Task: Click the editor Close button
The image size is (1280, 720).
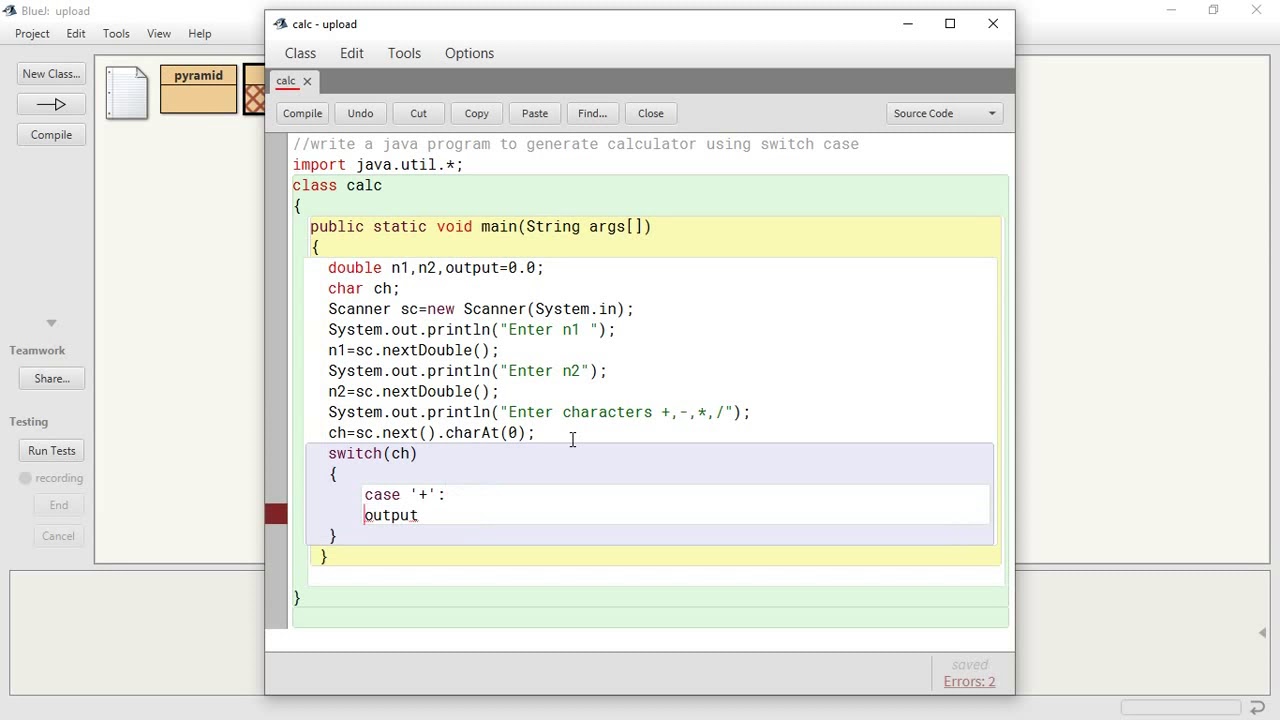Action: [x=650, y=113]
